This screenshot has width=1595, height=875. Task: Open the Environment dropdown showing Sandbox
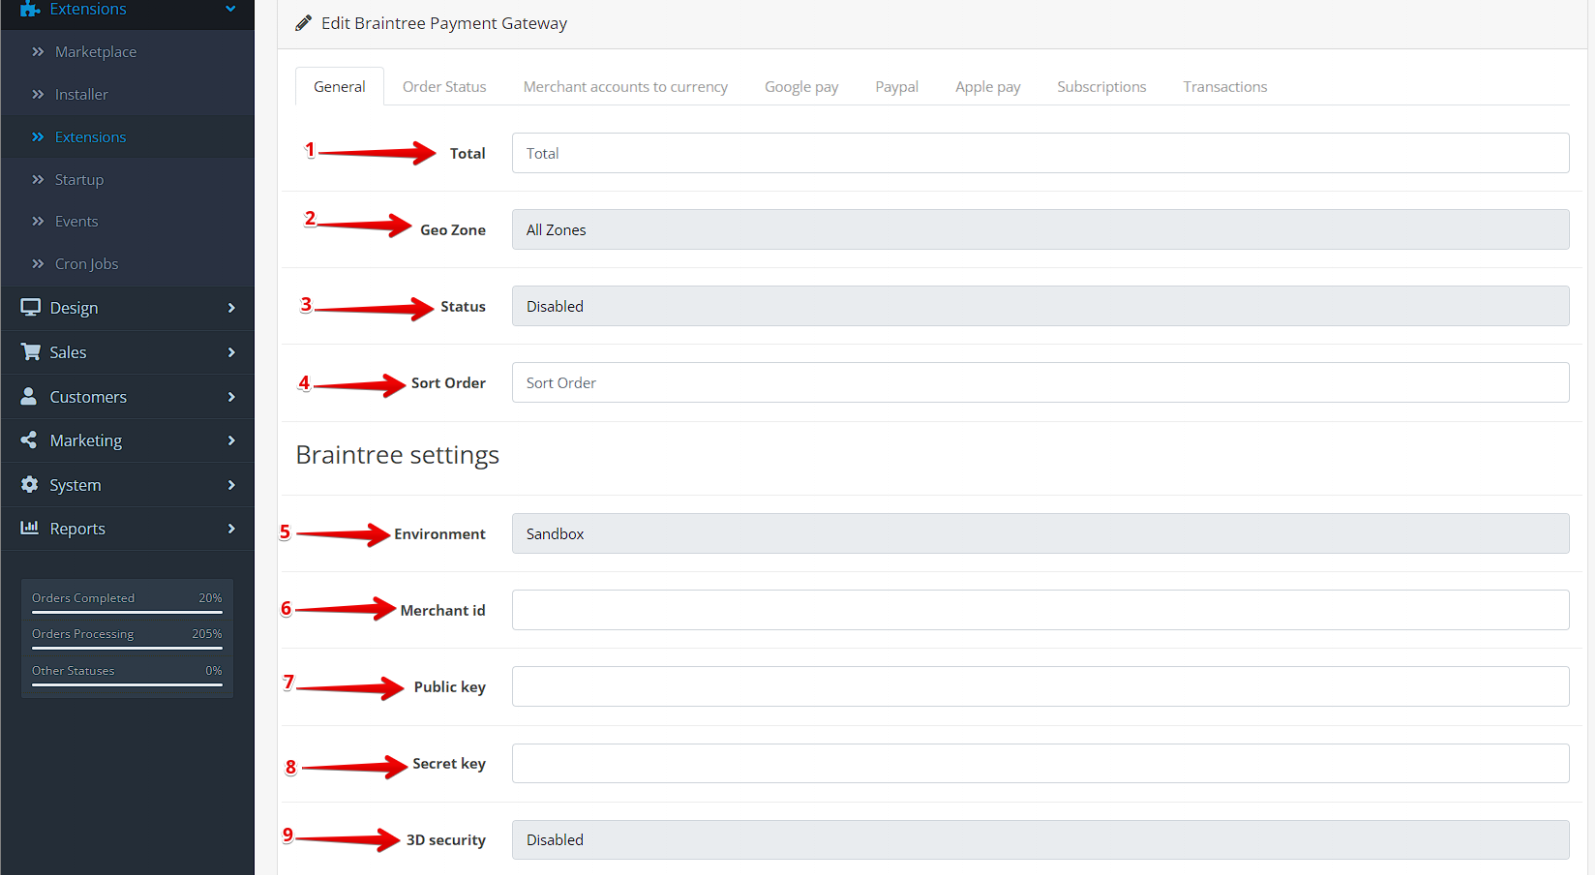pyautogui.click(x=1040, y=533)
